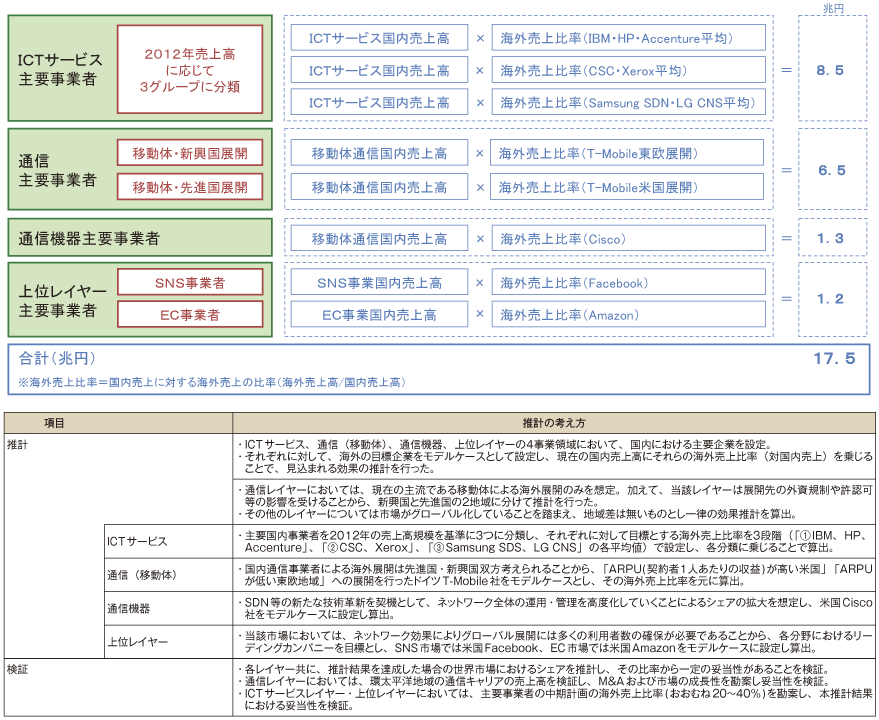Click the description starting 通信レイヤーにおいては、現在の主流

pos(555,502)
